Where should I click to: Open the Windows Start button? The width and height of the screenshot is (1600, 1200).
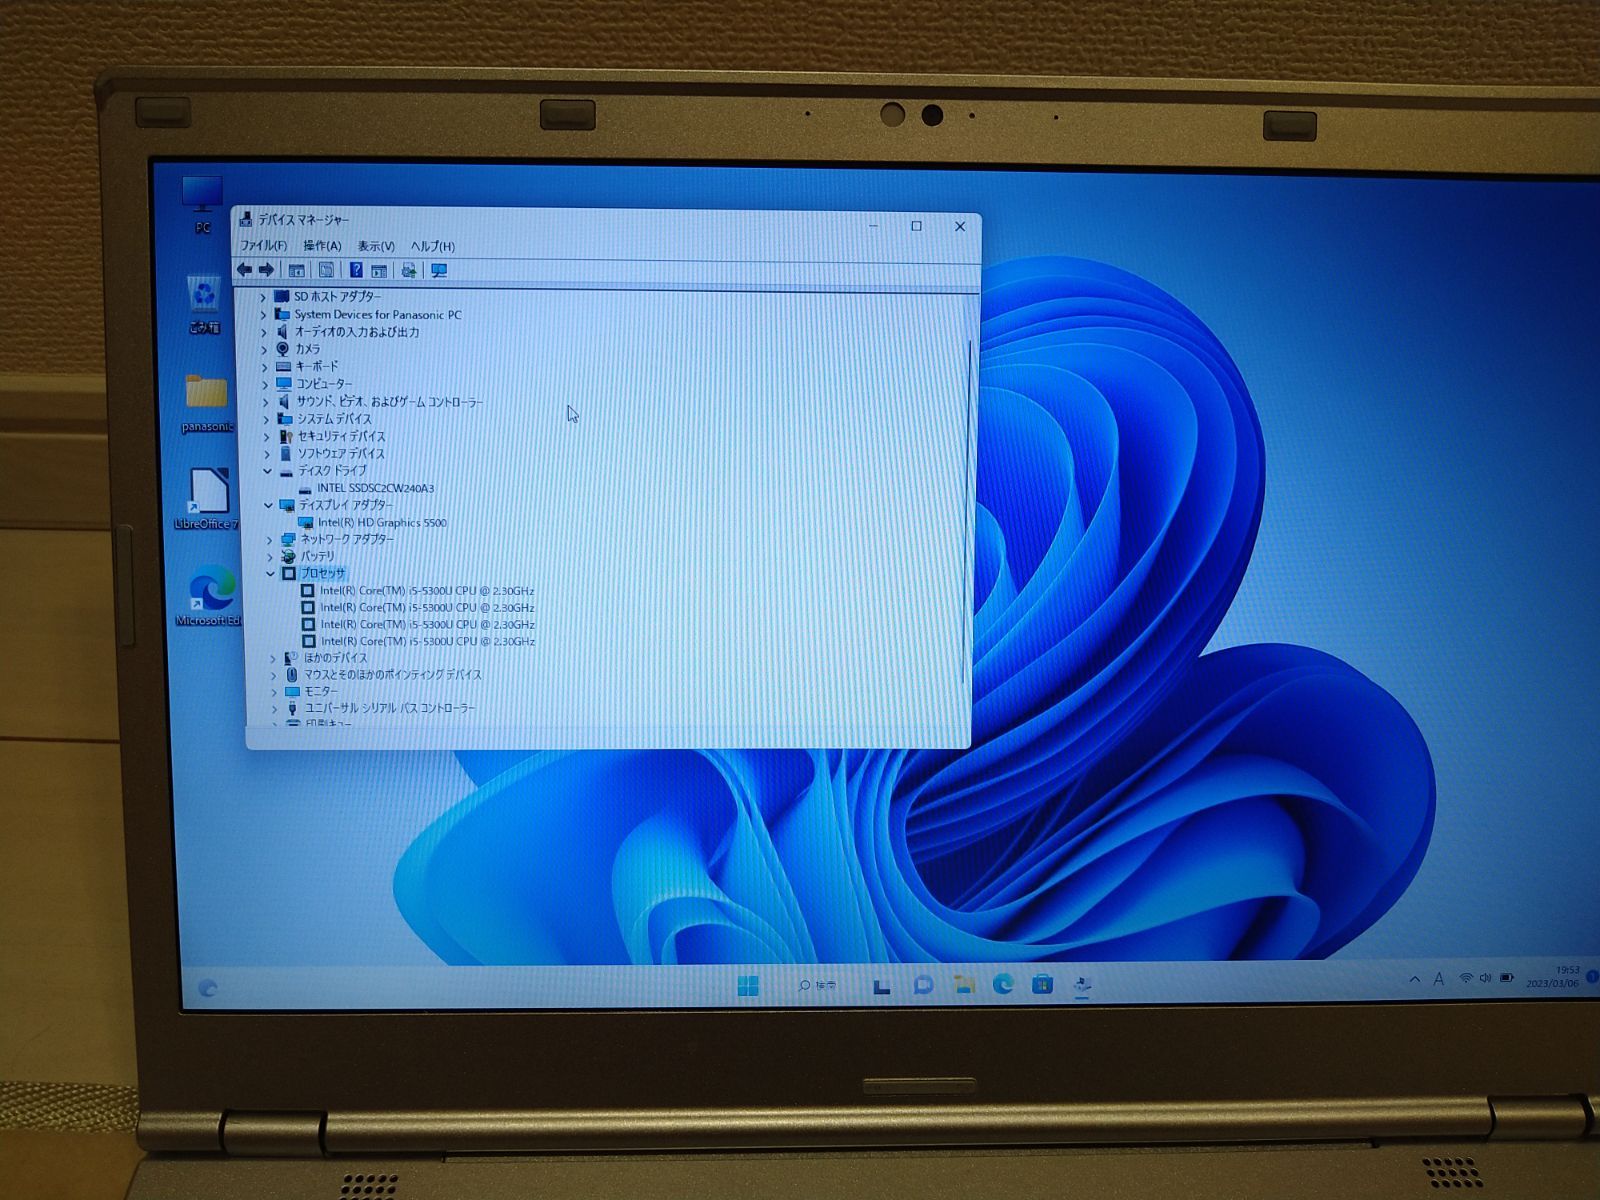point(748,986)
